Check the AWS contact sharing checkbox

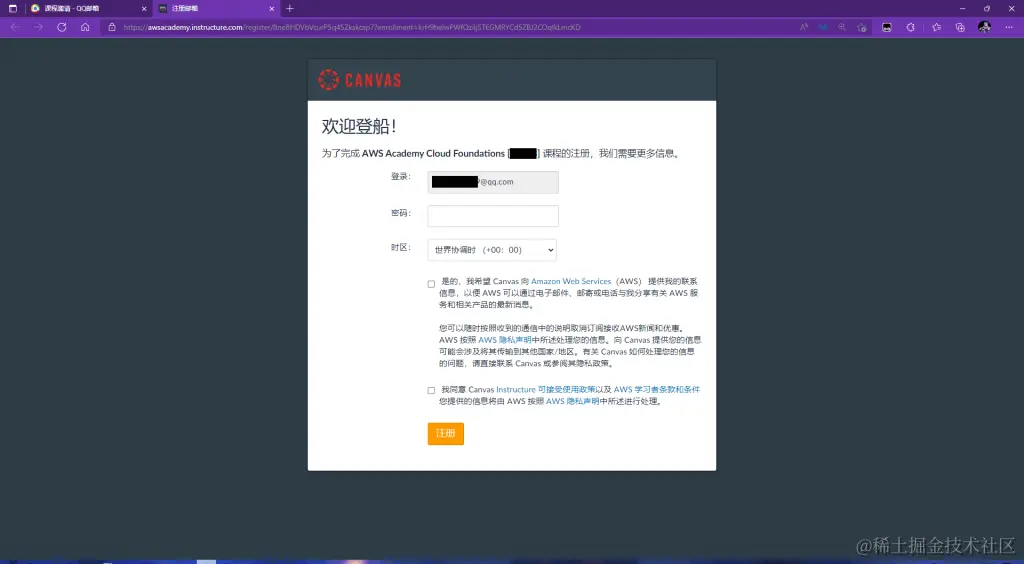(x=431, y=284)
